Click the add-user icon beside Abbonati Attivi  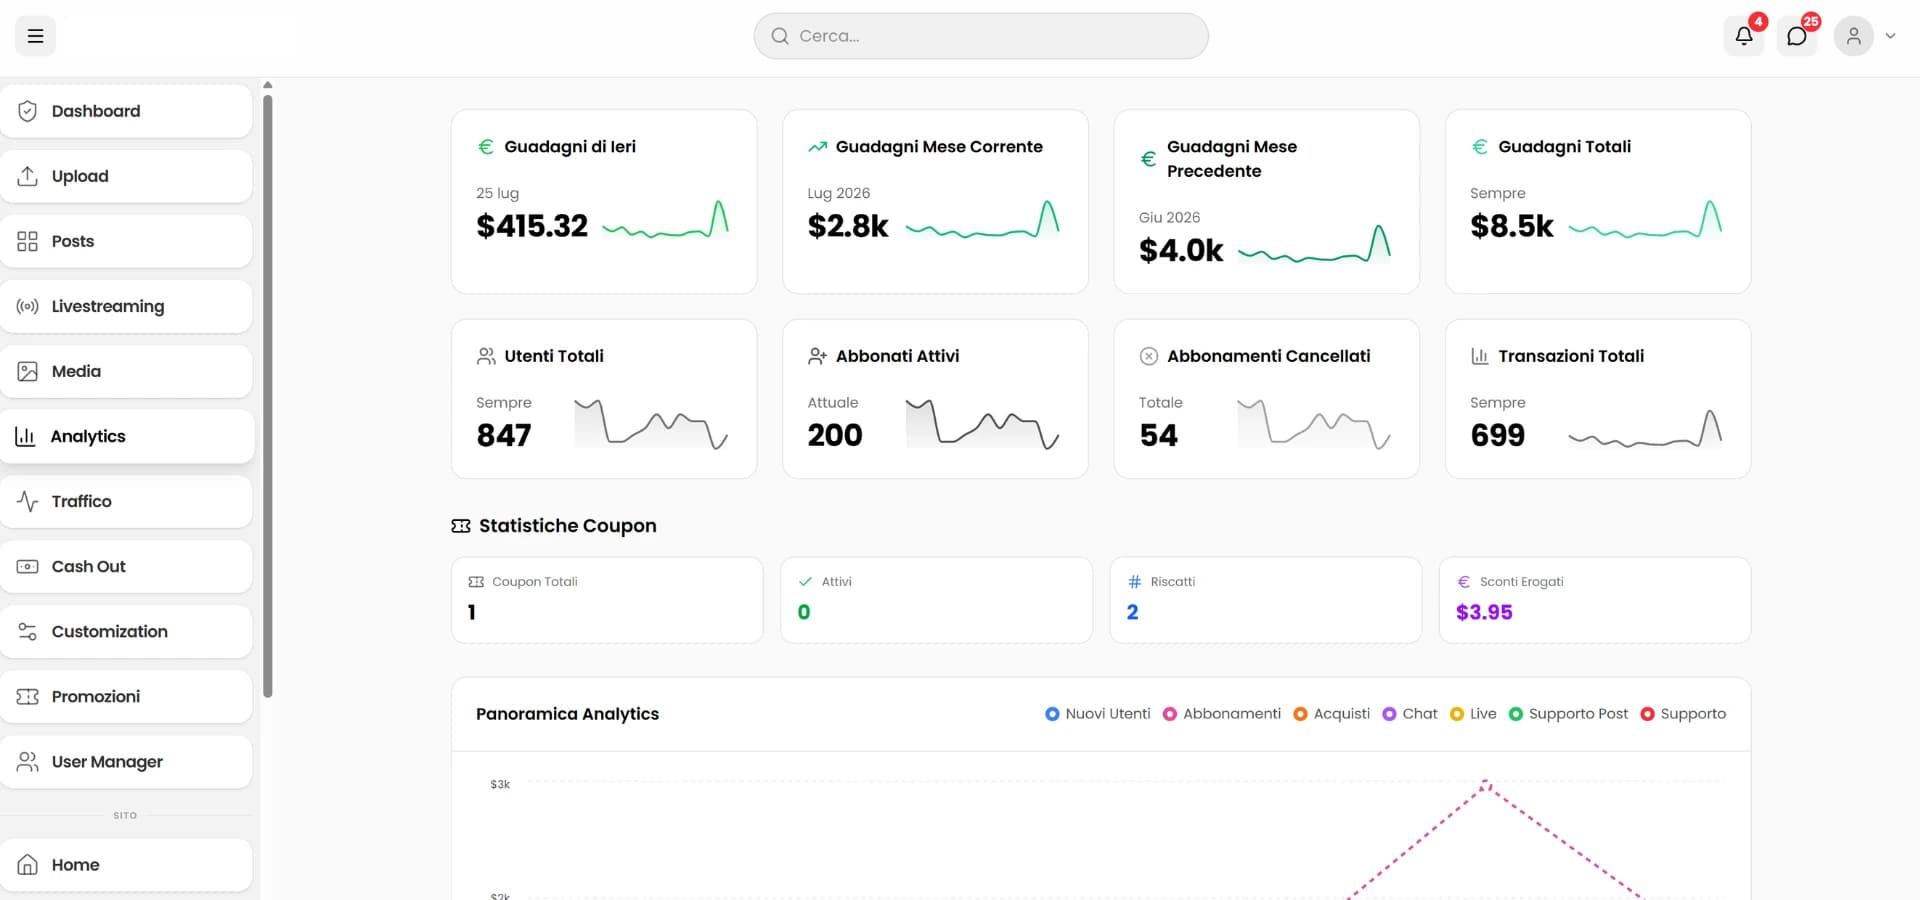pos(817,356)
